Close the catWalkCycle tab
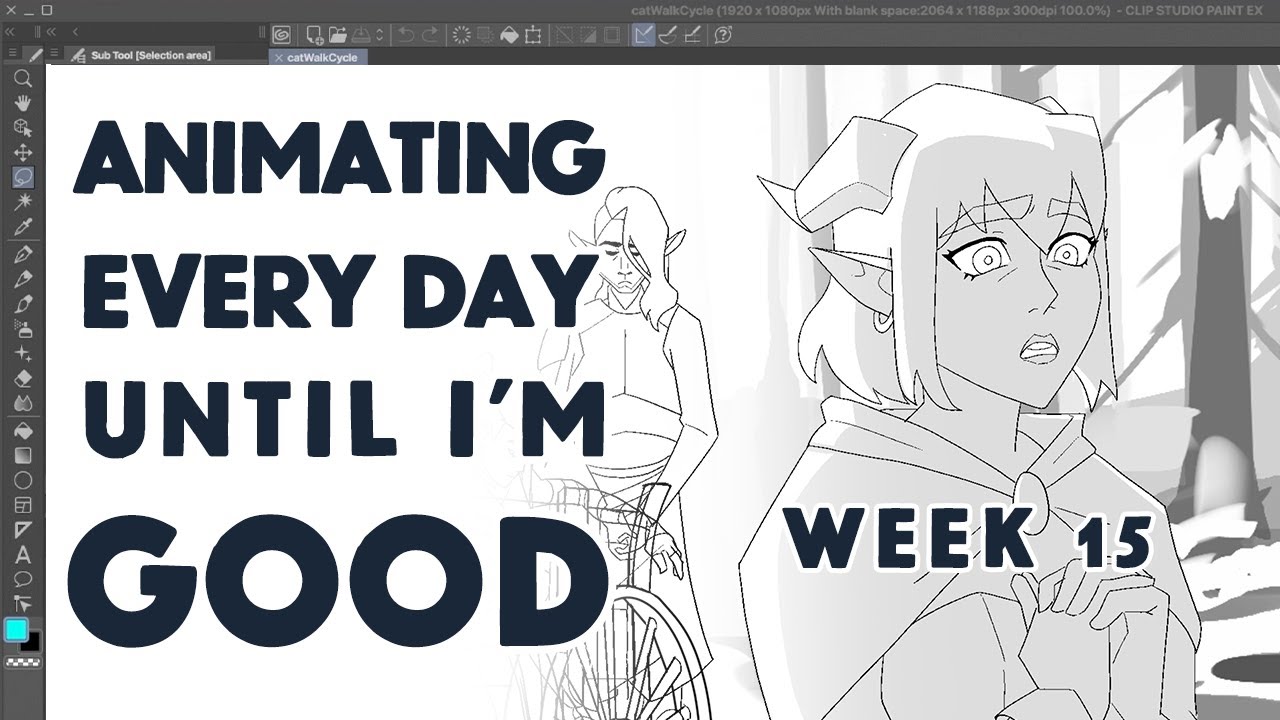This screenshot has height=720, width=1280. [279, 58]
